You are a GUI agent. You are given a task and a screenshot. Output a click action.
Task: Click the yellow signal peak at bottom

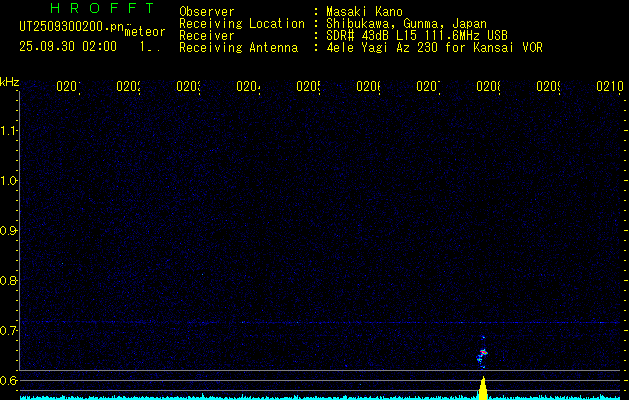(483, 387)
